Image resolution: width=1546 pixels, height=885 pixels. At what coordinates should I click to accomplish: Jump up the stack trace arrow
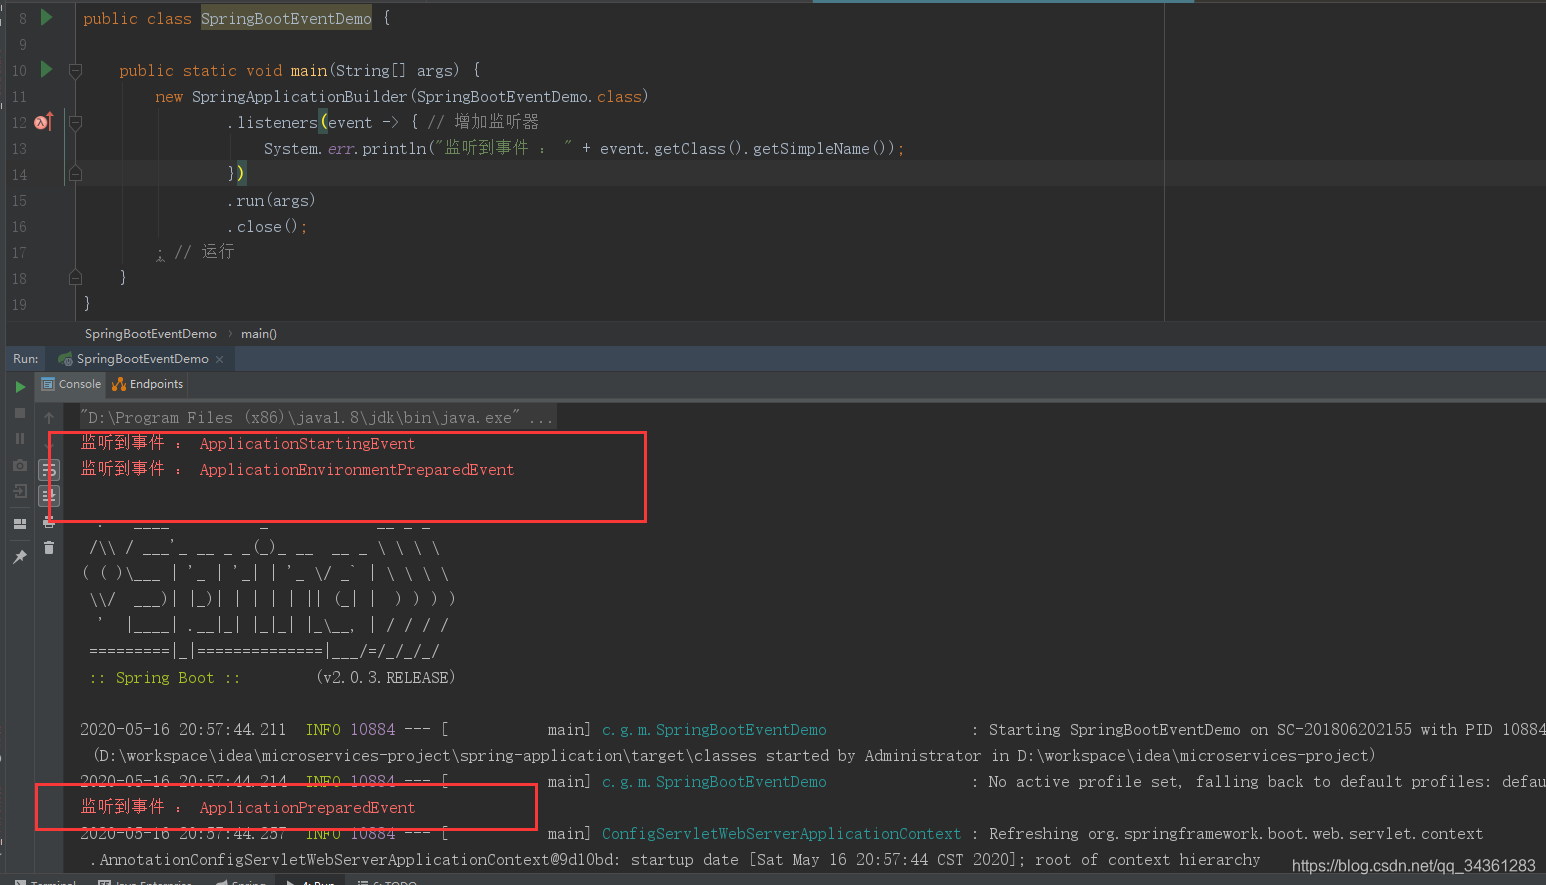click(49, 418)
